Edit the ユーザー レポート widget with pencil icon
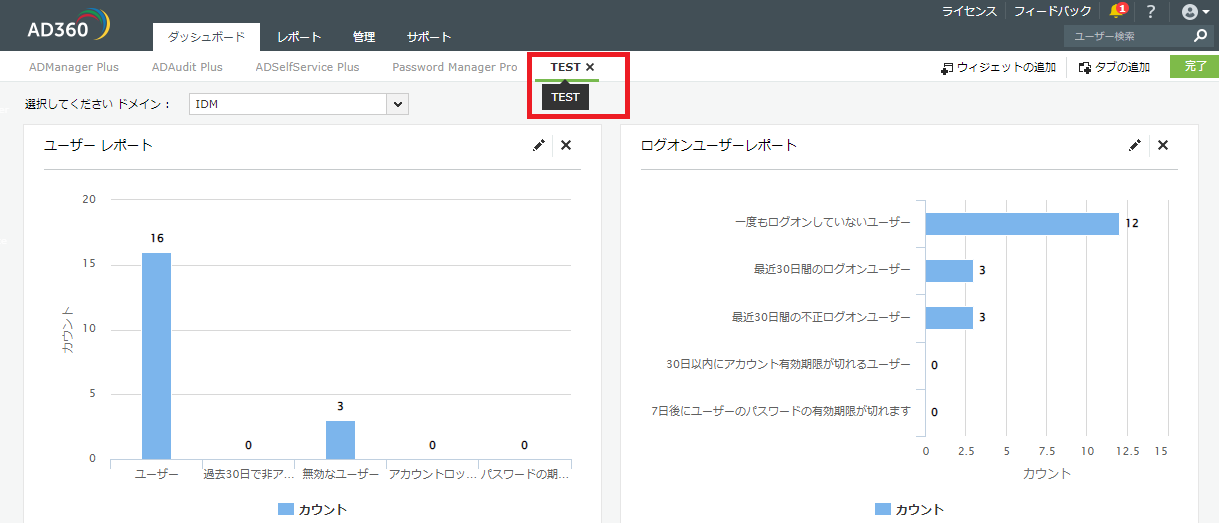The image size is (1219, 523). click(x=539, y=145)
